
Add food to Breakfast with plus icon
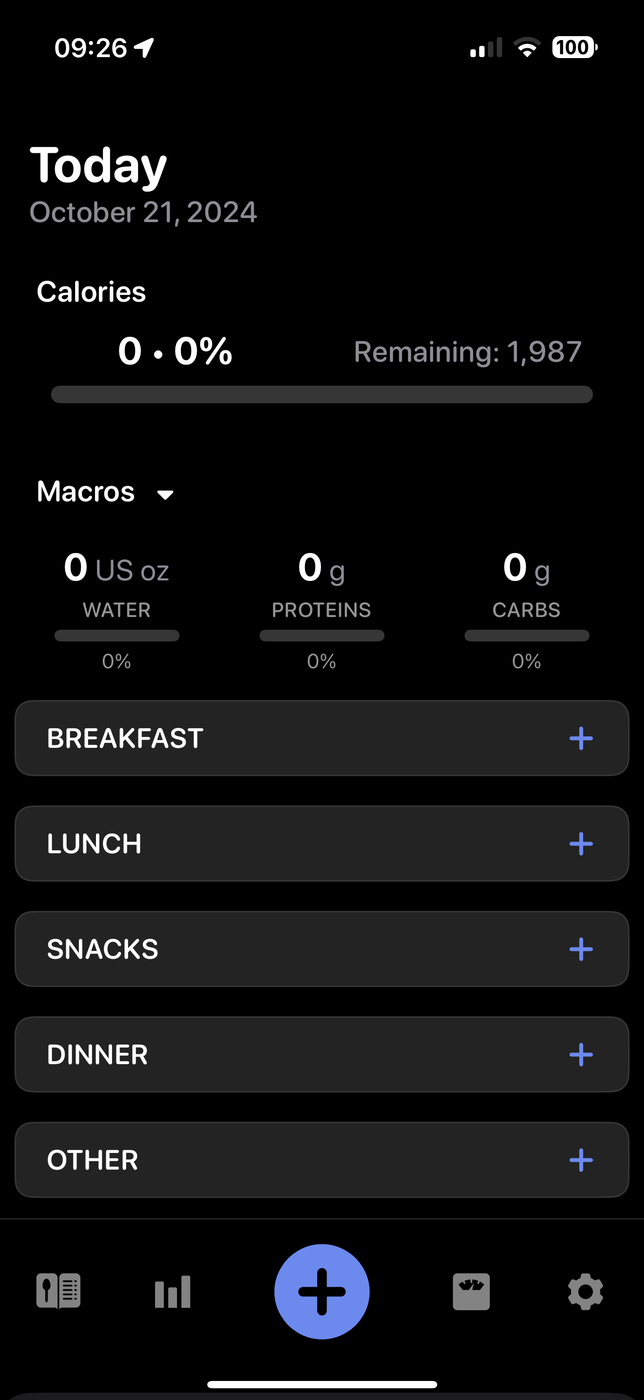(x=581, y=738)
